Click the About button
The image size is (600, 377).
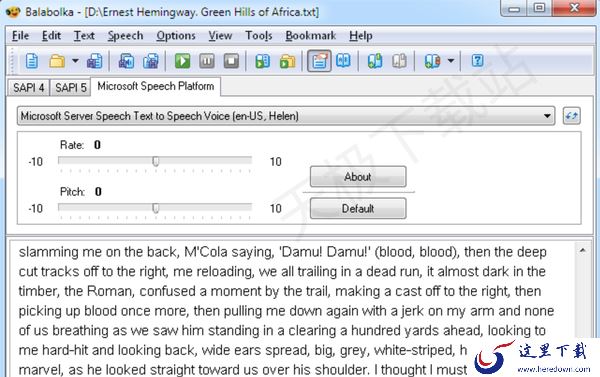[x=358, y=176]
